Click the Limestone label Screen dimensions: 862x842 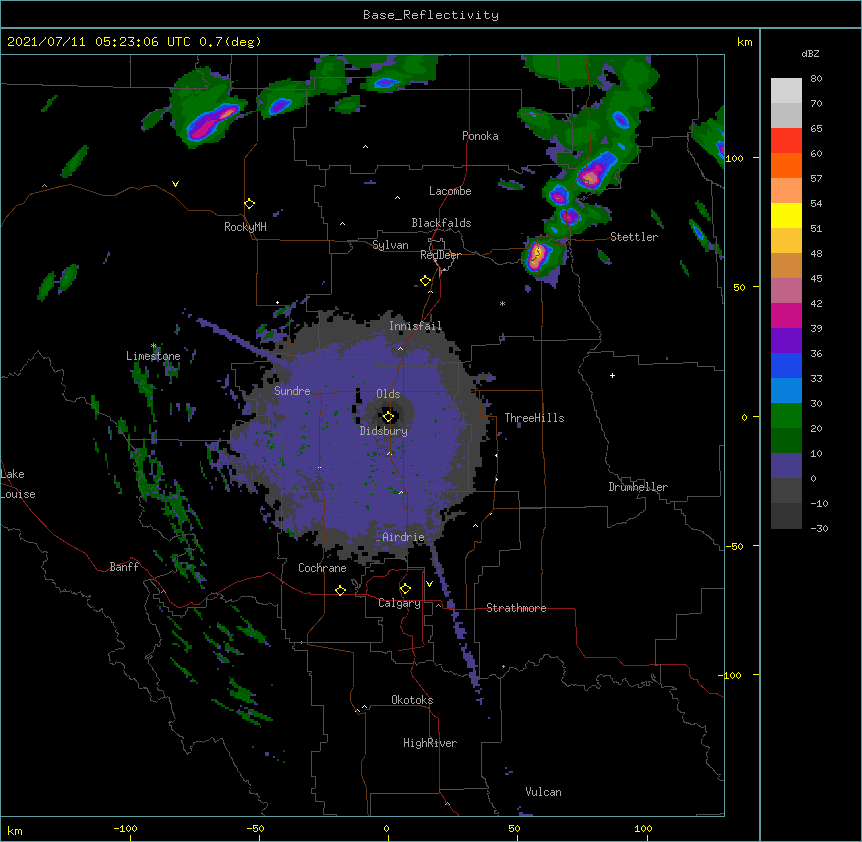pyautogui.click(x=153, y=356)
